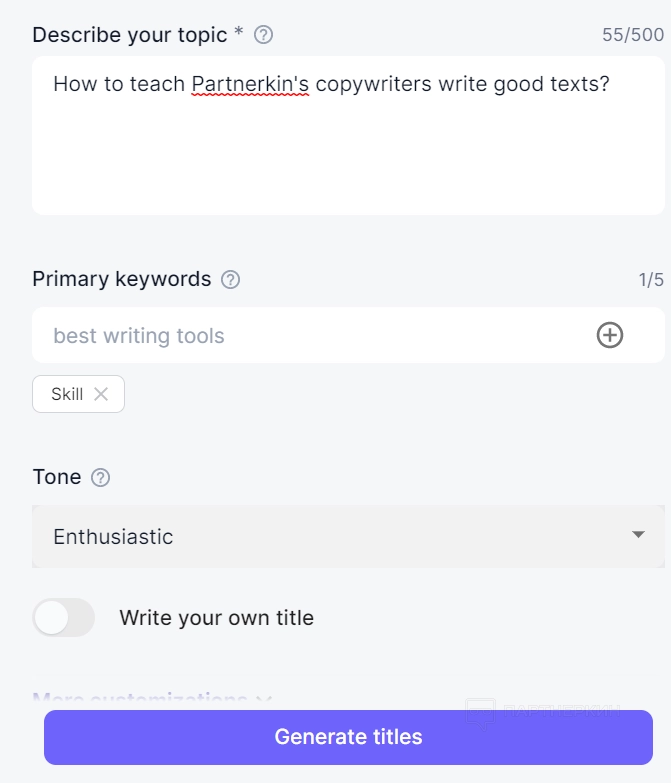Click the best writing tools keyword field
Image resolution: width=671 pixels, height=783 pixels.
pyautogui.click(x=300, y=336)
